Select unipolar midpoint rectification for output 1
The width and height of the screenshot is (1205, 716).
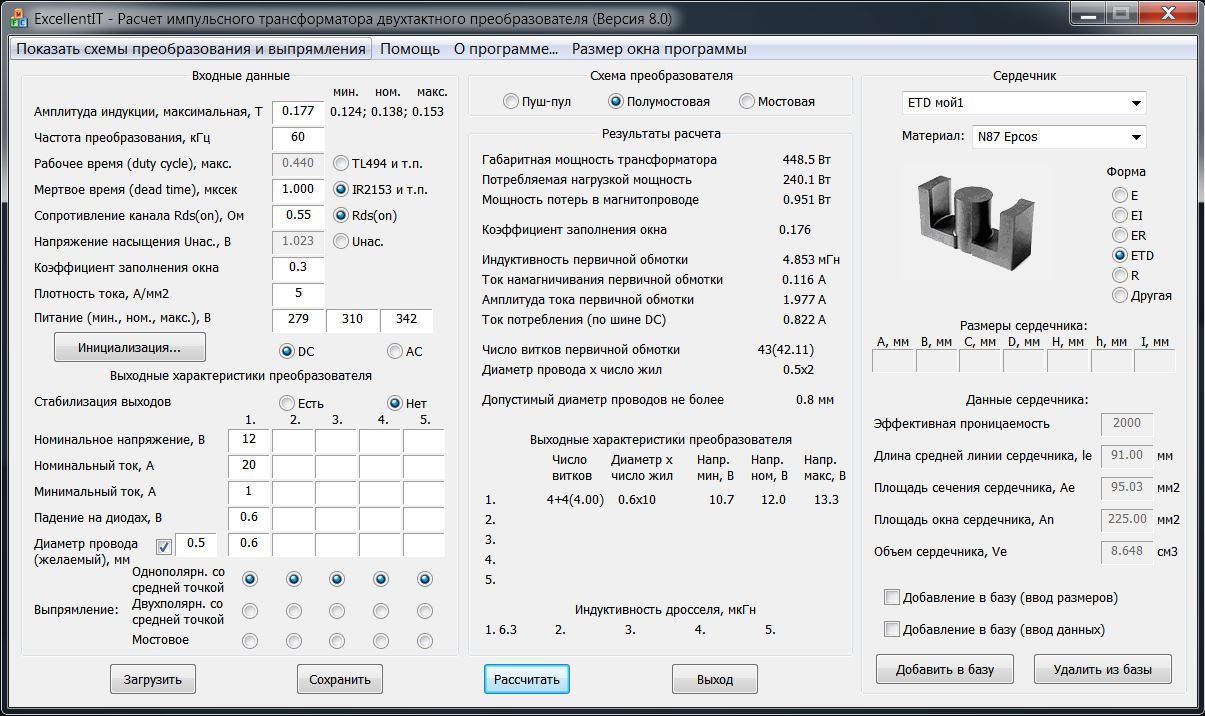[250, 579]
